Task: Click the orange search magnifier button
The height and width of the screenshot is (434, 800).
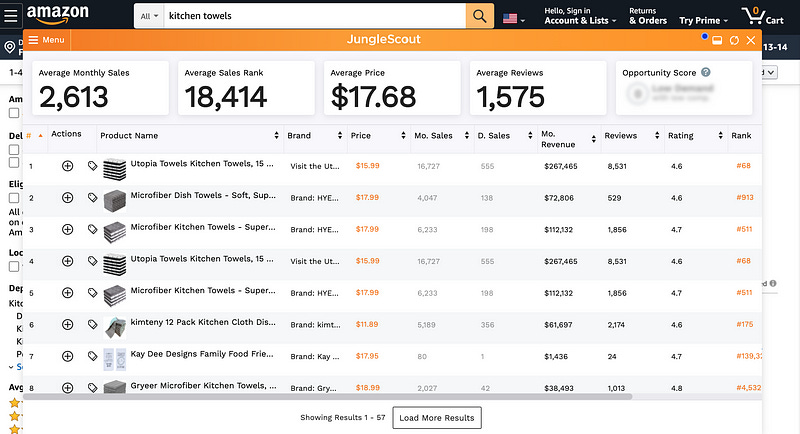Action: coord(480,16)
